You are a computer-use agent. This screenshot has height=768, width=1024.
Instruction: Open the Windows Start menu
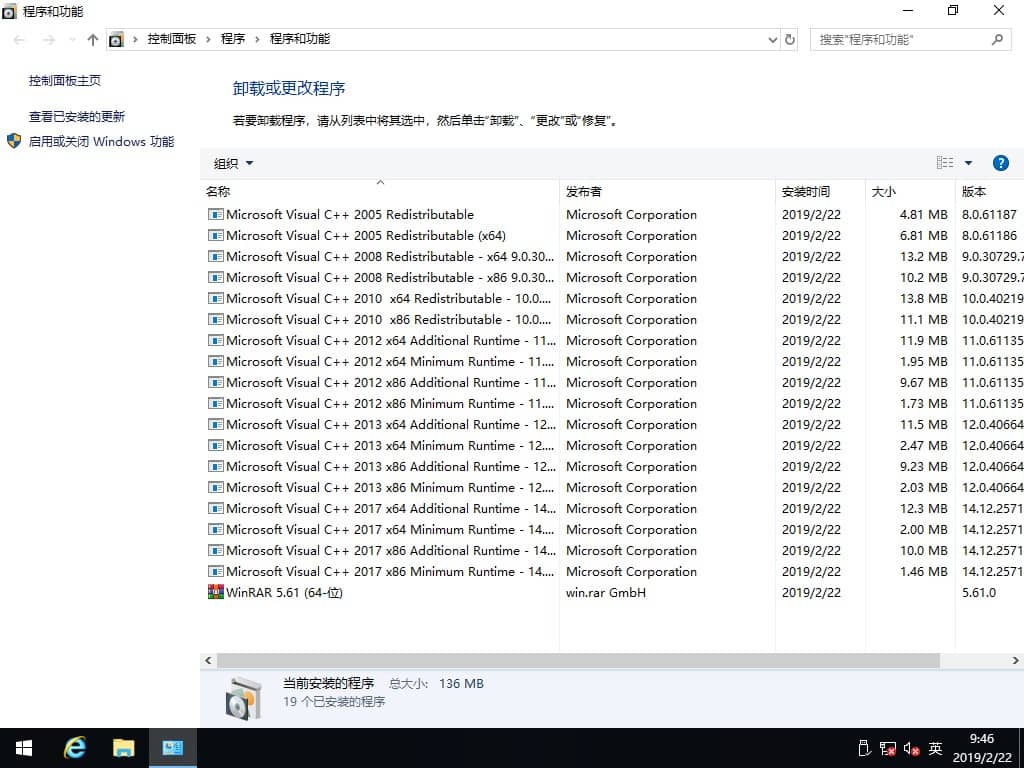click(x=23, y=747)
